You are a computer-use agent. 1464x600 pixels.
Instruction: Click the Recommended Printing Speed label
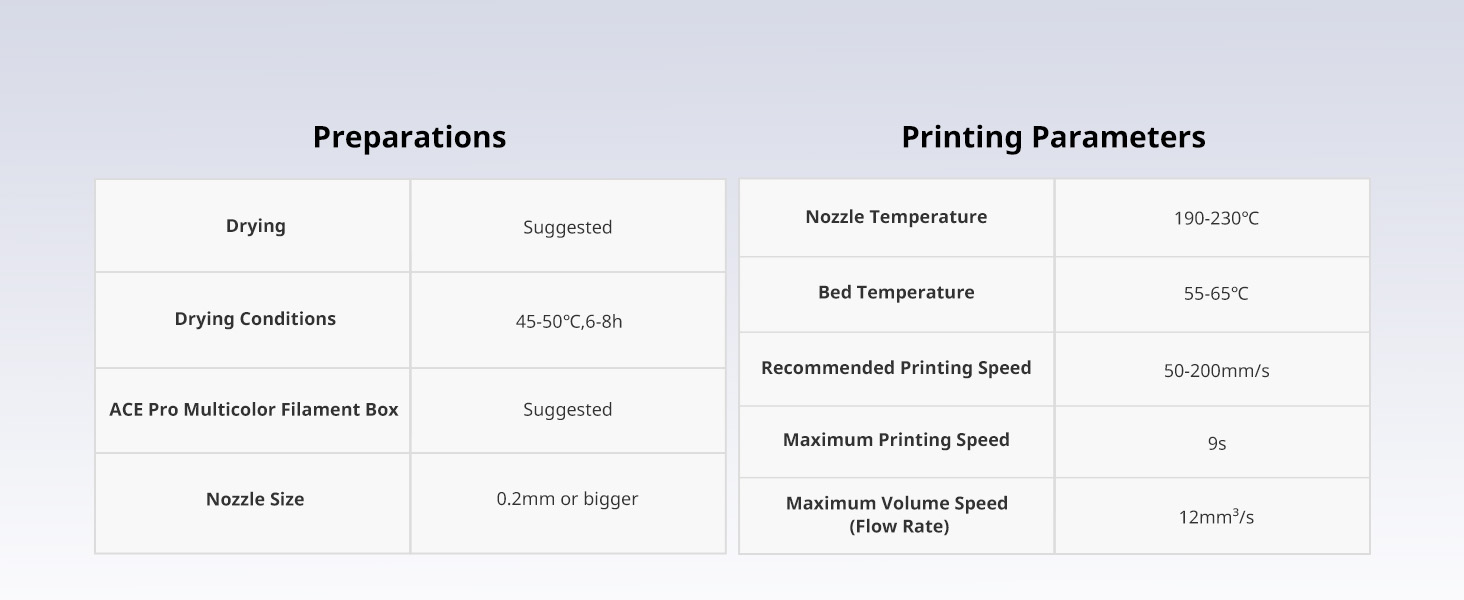point(896,368)
